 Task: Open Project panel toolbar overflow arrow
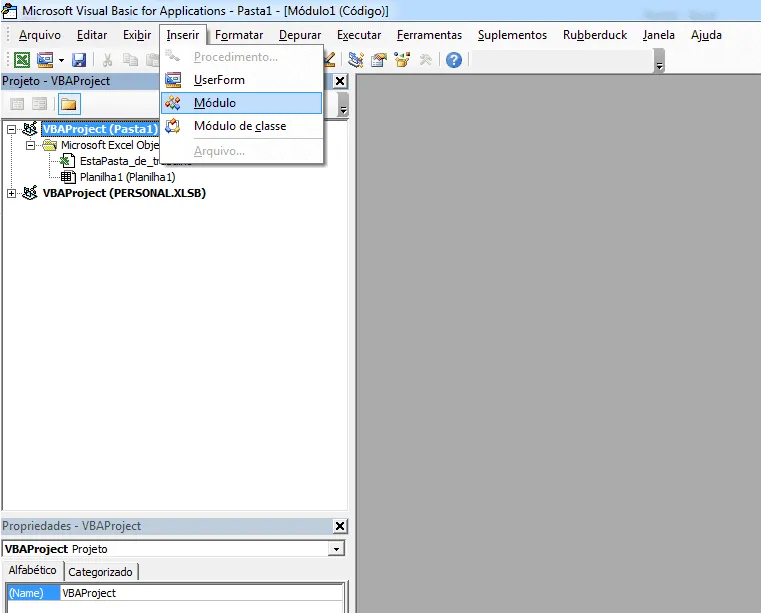click(343, 104)
